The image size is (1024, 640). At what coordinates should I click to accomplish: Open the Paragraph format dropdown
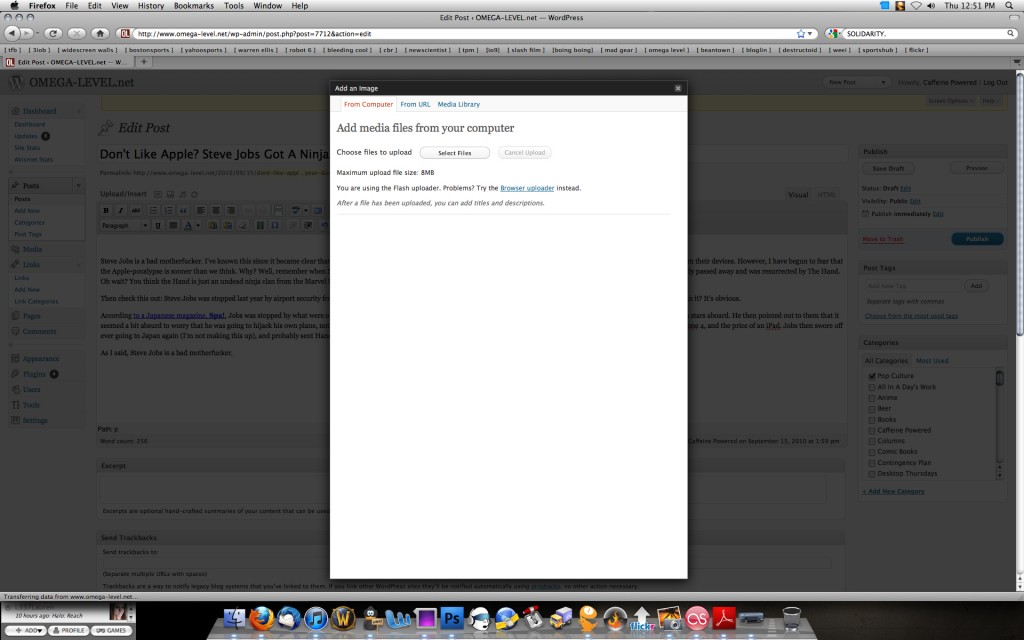point(125,225)
